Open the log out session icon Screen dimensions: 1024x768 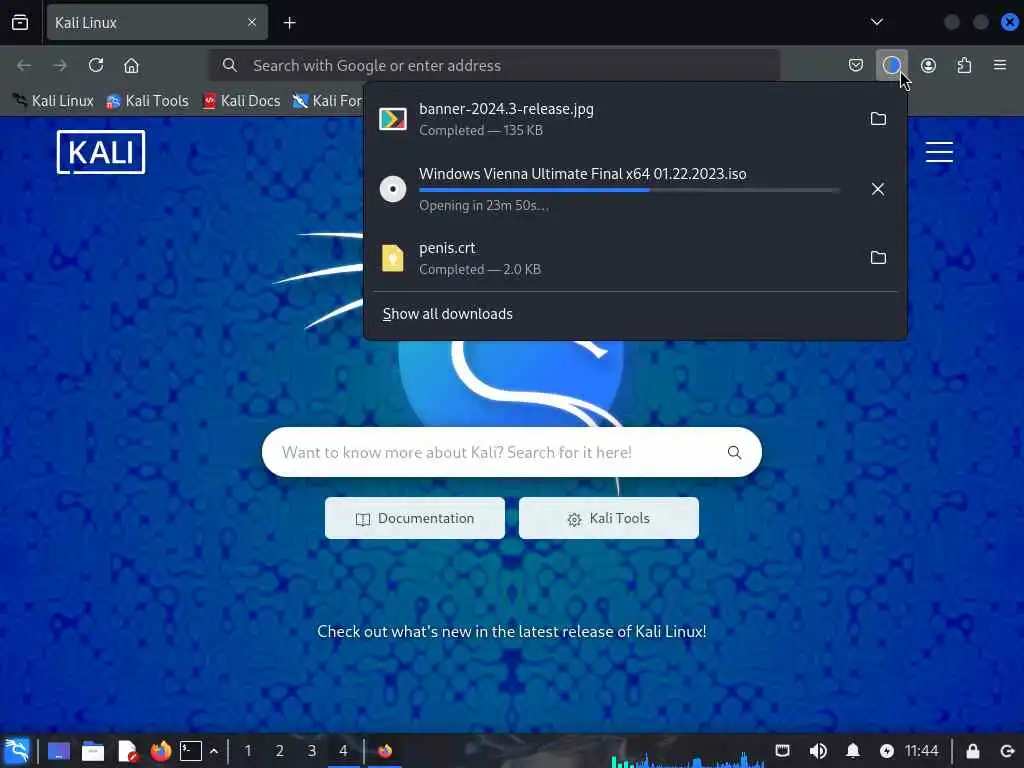[x=1007, y=751]
